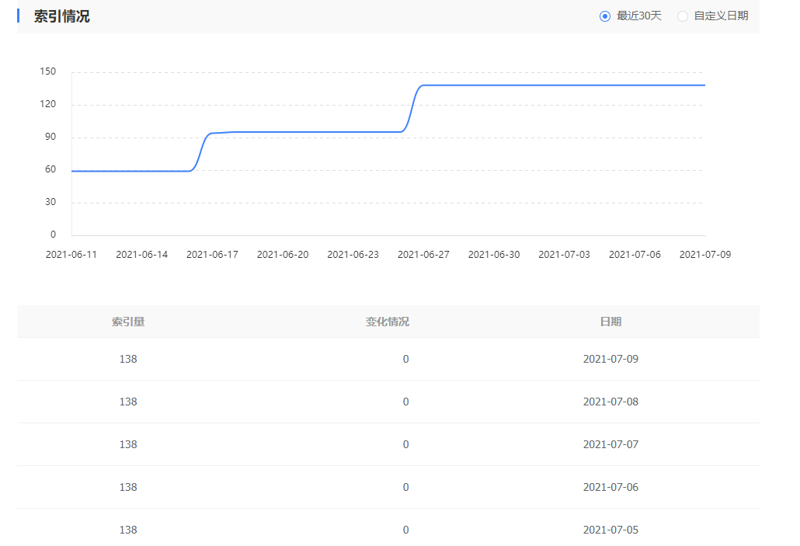
Task: Click the 日期 column header
Action: coord(611,321)
